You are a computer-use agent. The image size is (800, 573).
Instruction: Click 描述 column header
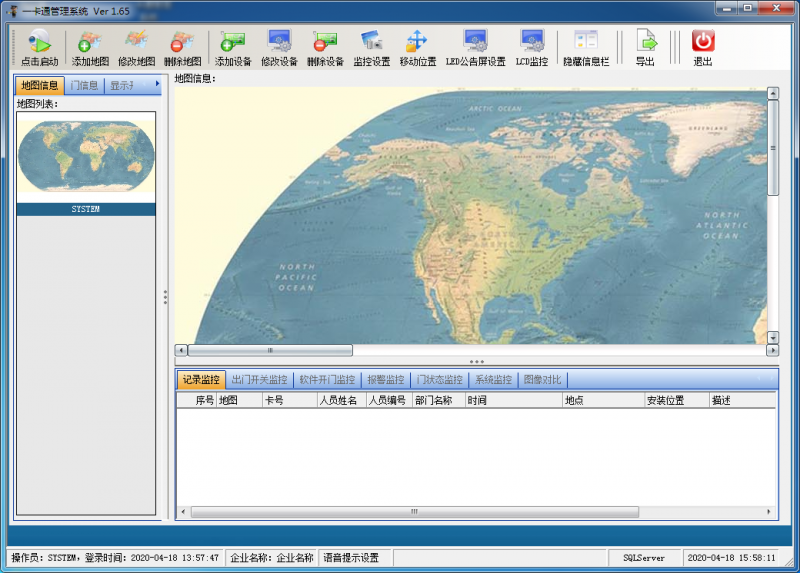click(x=742, y=400)
